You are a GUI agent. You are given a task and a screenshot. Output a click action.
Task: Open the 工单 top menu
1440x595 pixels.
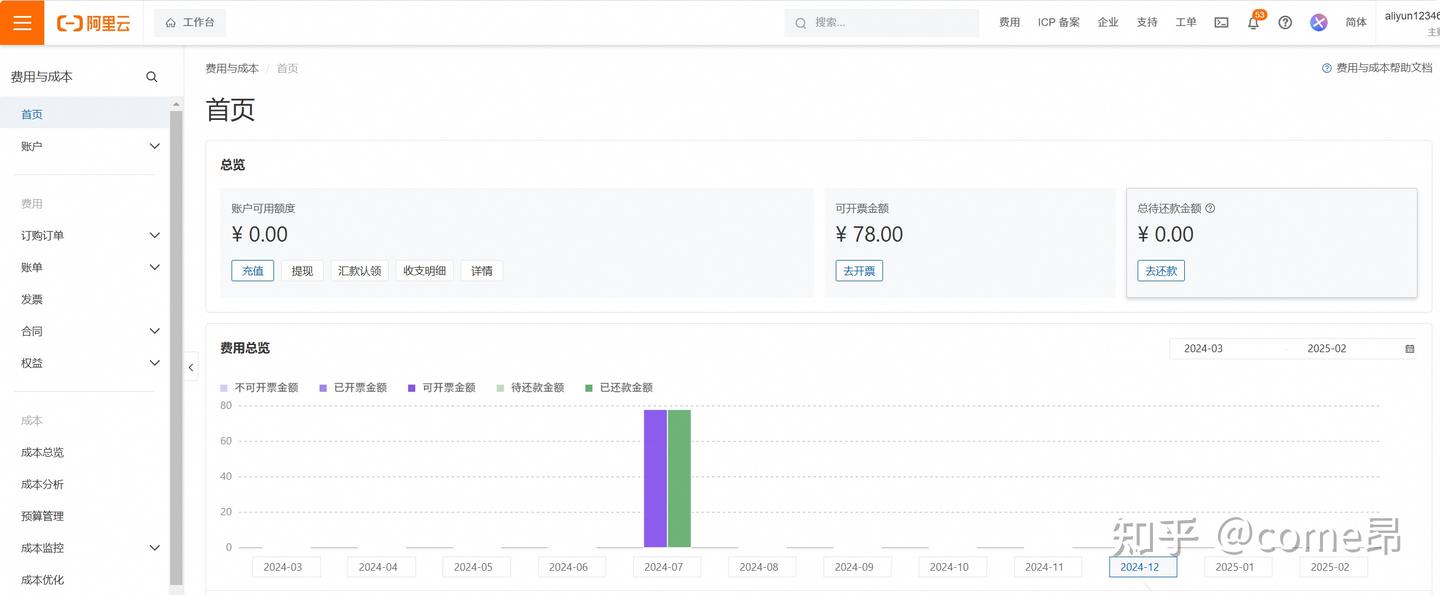1186,23
